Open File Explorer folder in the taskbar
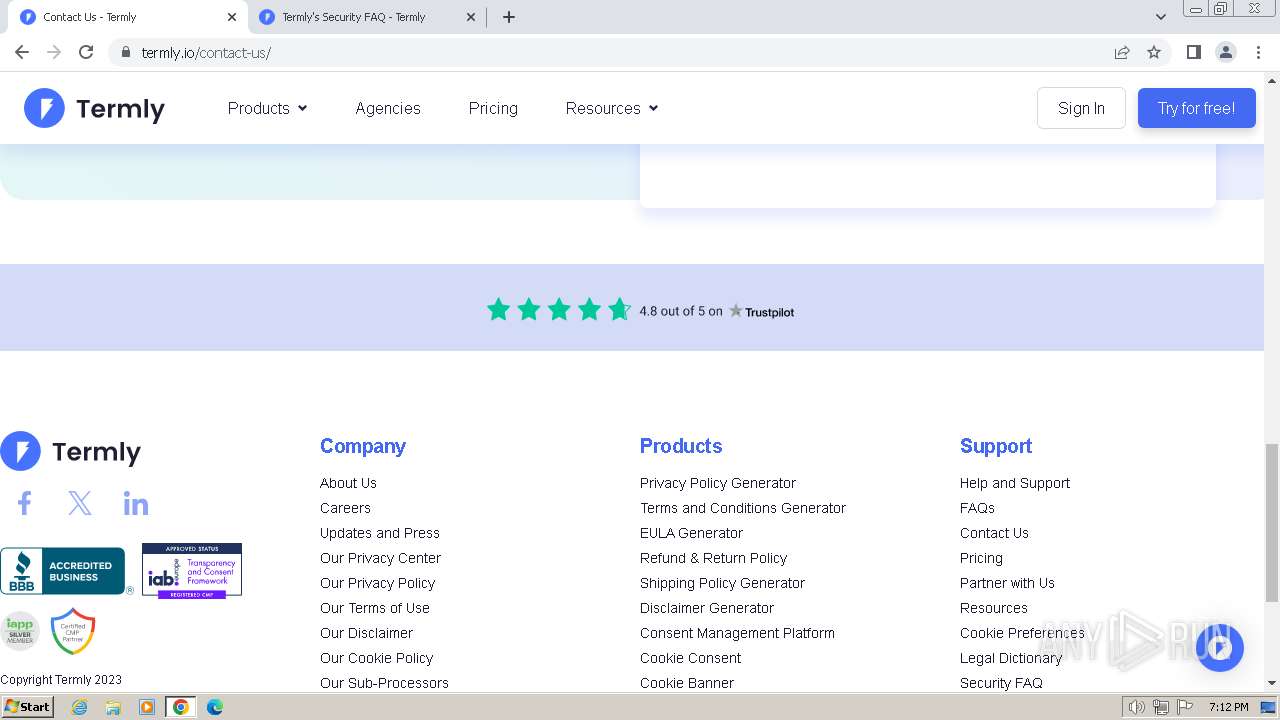This screenshot has height=720, width=1280. pos(113,707)
